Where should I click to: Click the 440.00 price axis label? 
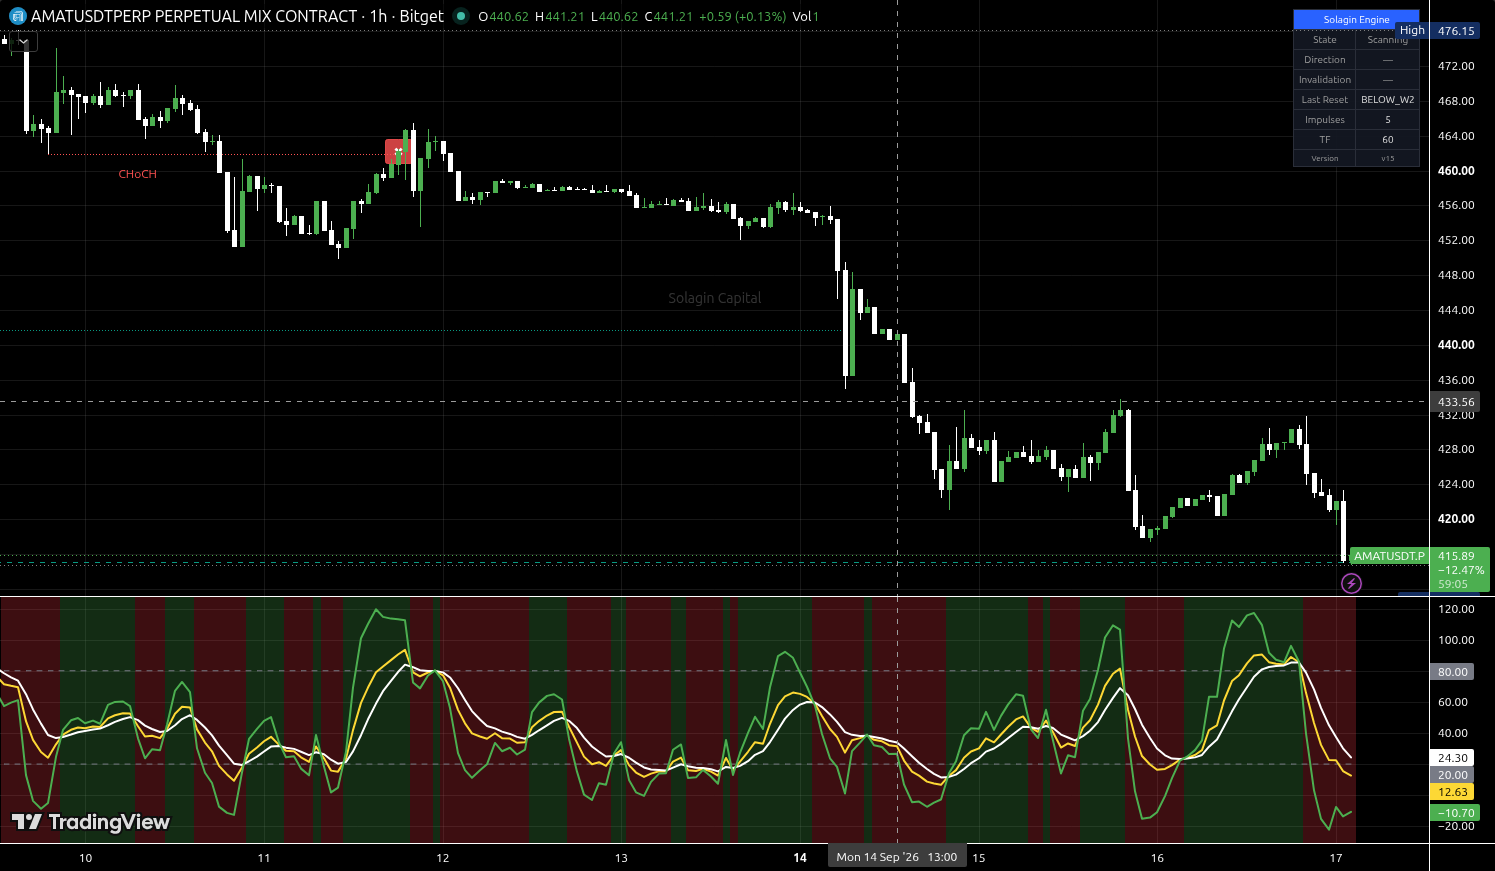tap(1456, 345)
